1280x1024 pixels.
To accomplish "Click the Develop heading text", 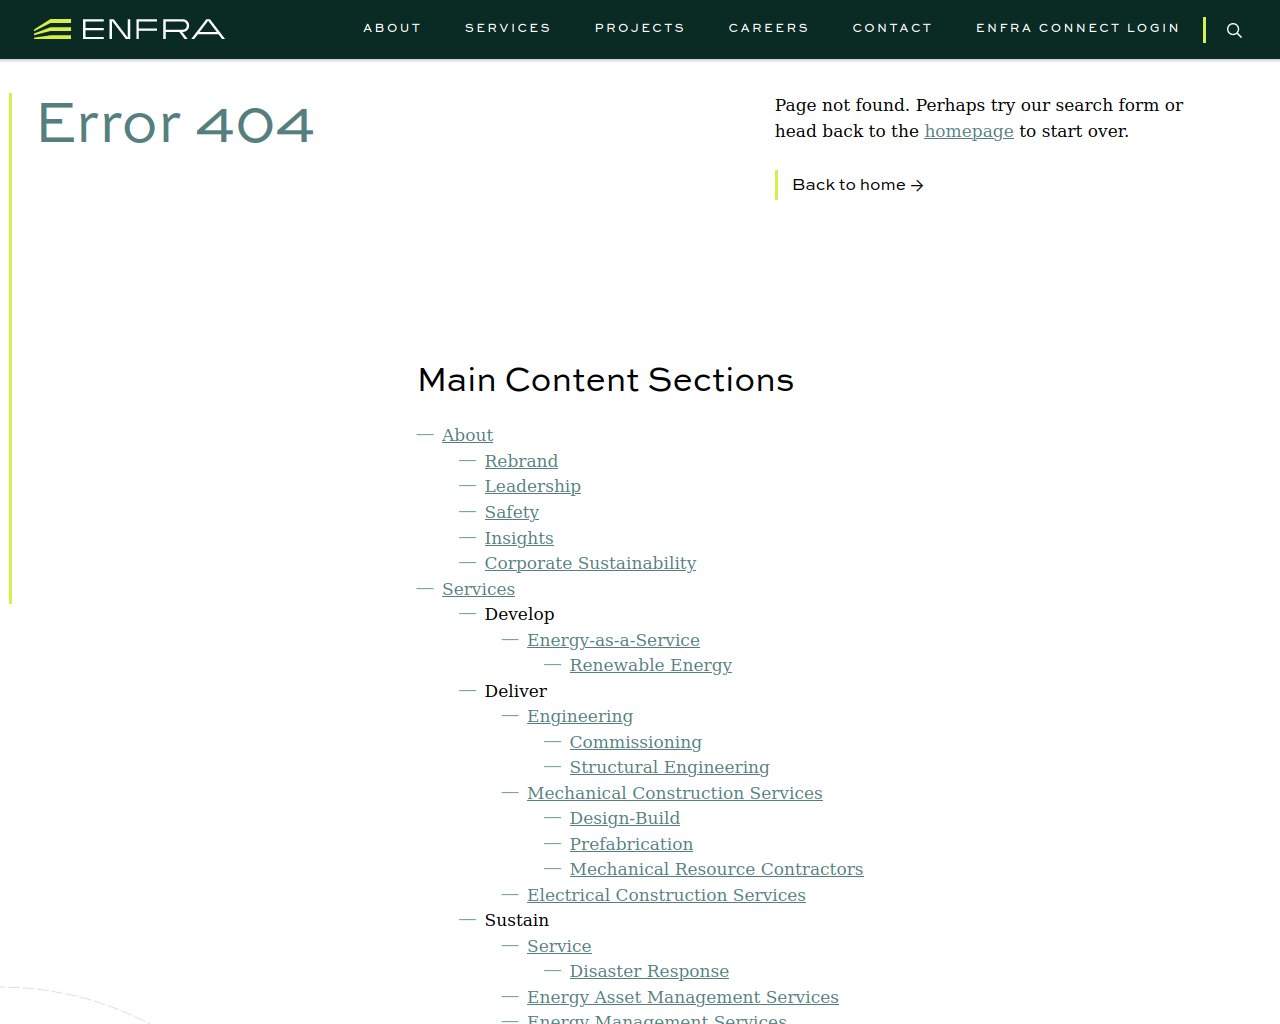I will pyautogui.click(x=519, y=614).
